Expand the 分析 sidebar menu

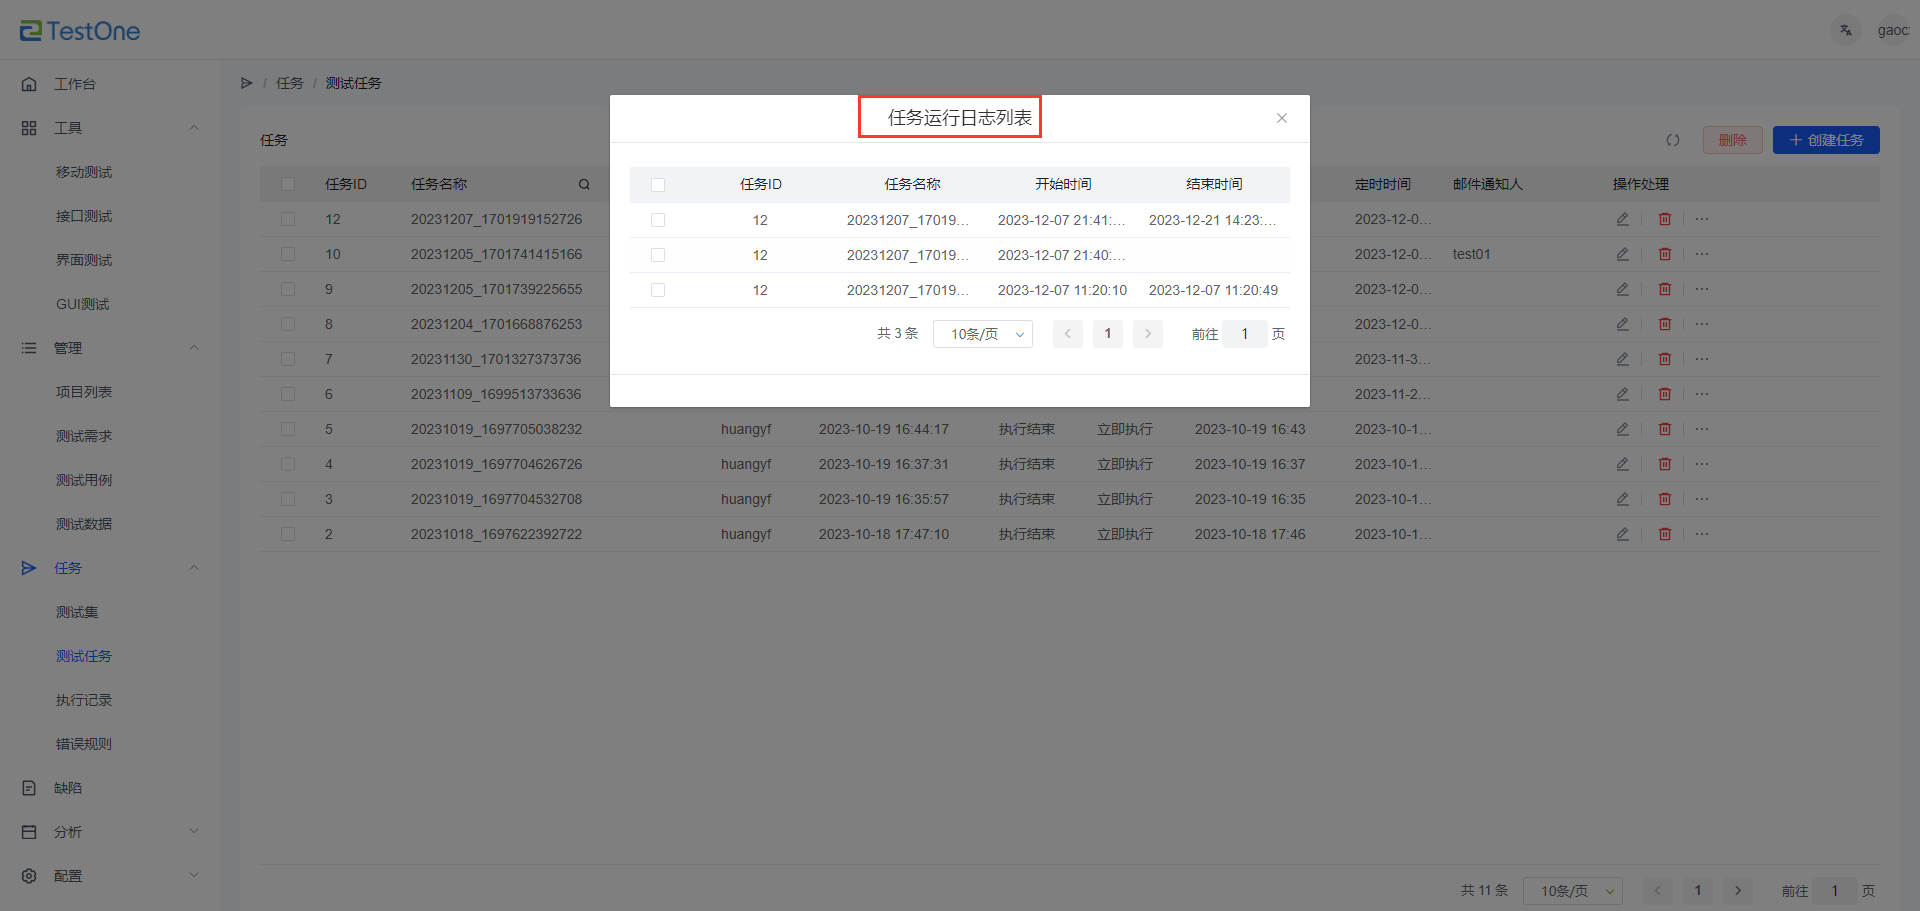coord(194,832)
